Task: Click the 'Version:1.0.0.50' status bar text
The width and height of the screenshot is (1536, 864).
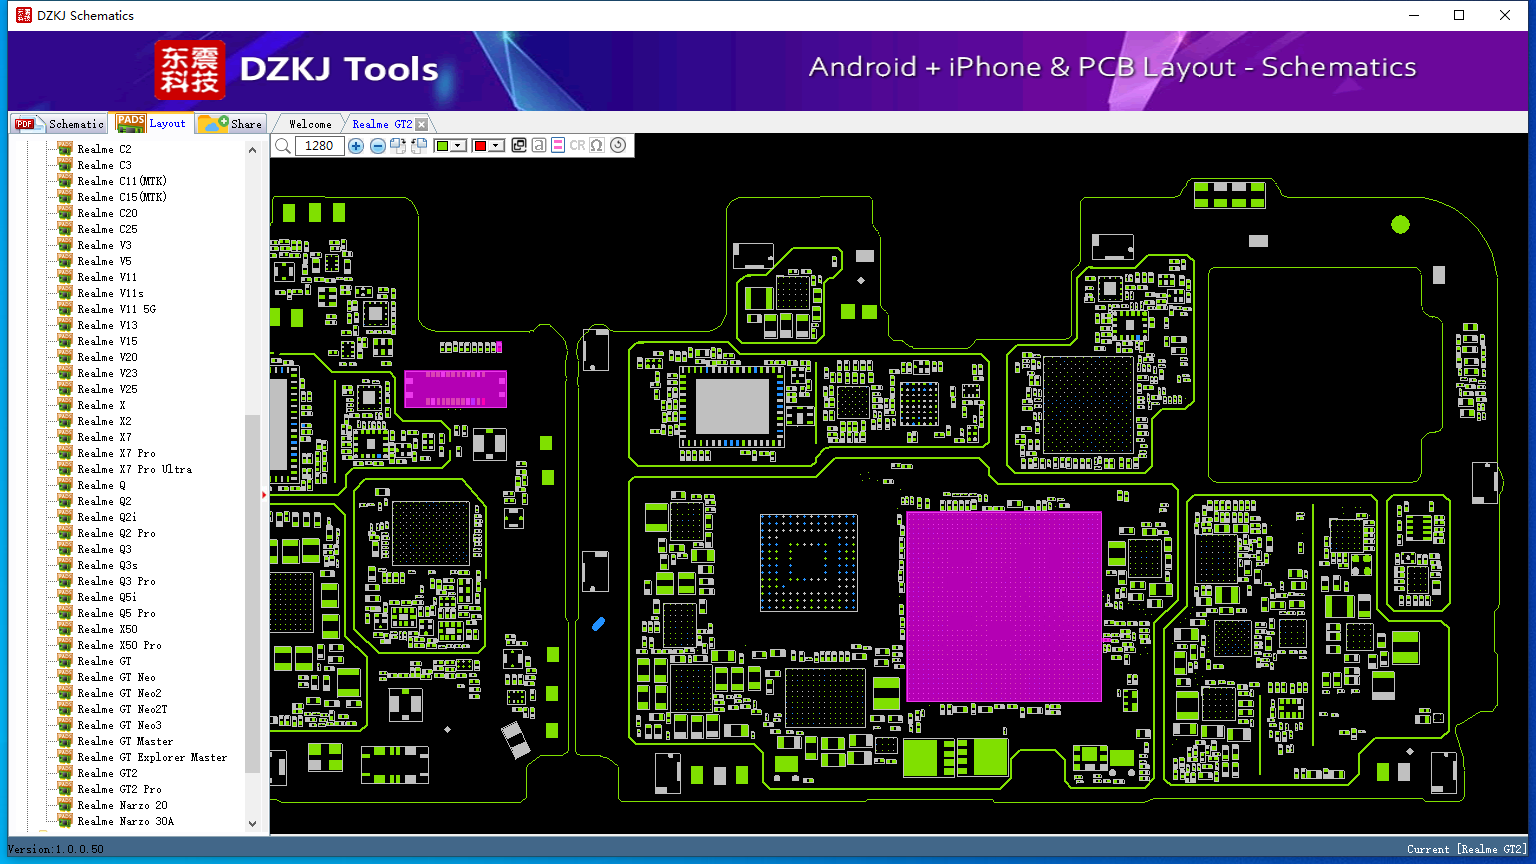Action: [x=56, y=849]
